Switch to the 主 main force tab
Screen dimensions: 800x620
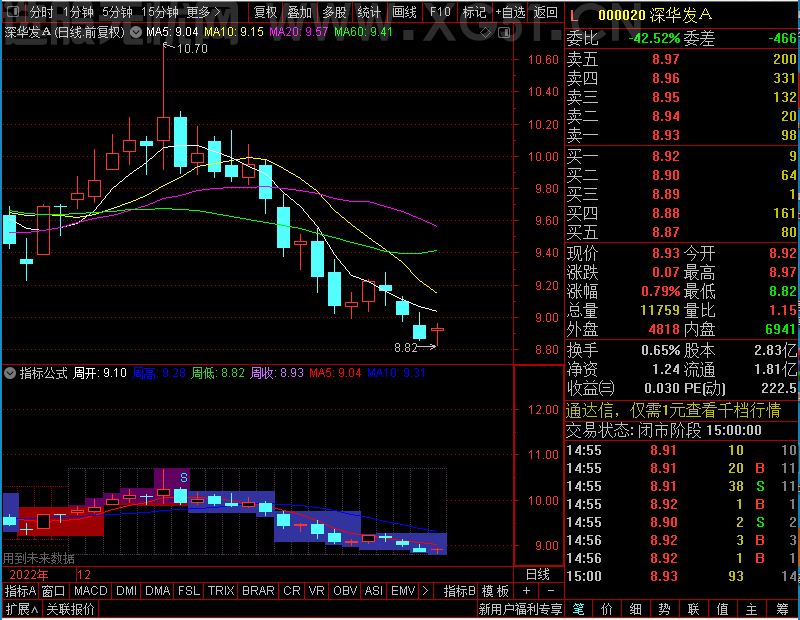point(752,609)
